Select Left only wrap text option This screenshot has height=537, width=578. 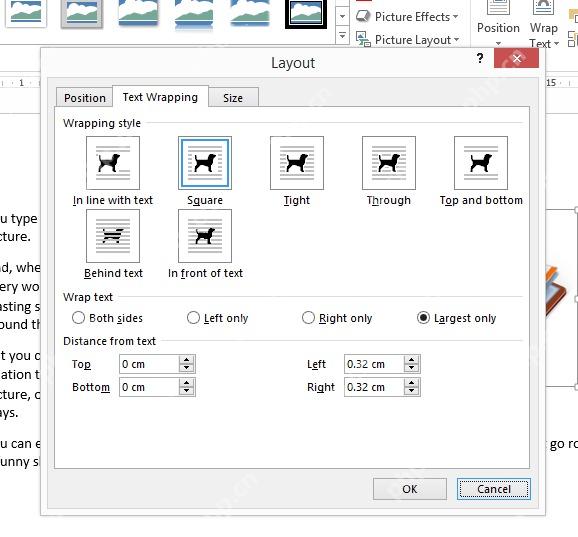218,318
